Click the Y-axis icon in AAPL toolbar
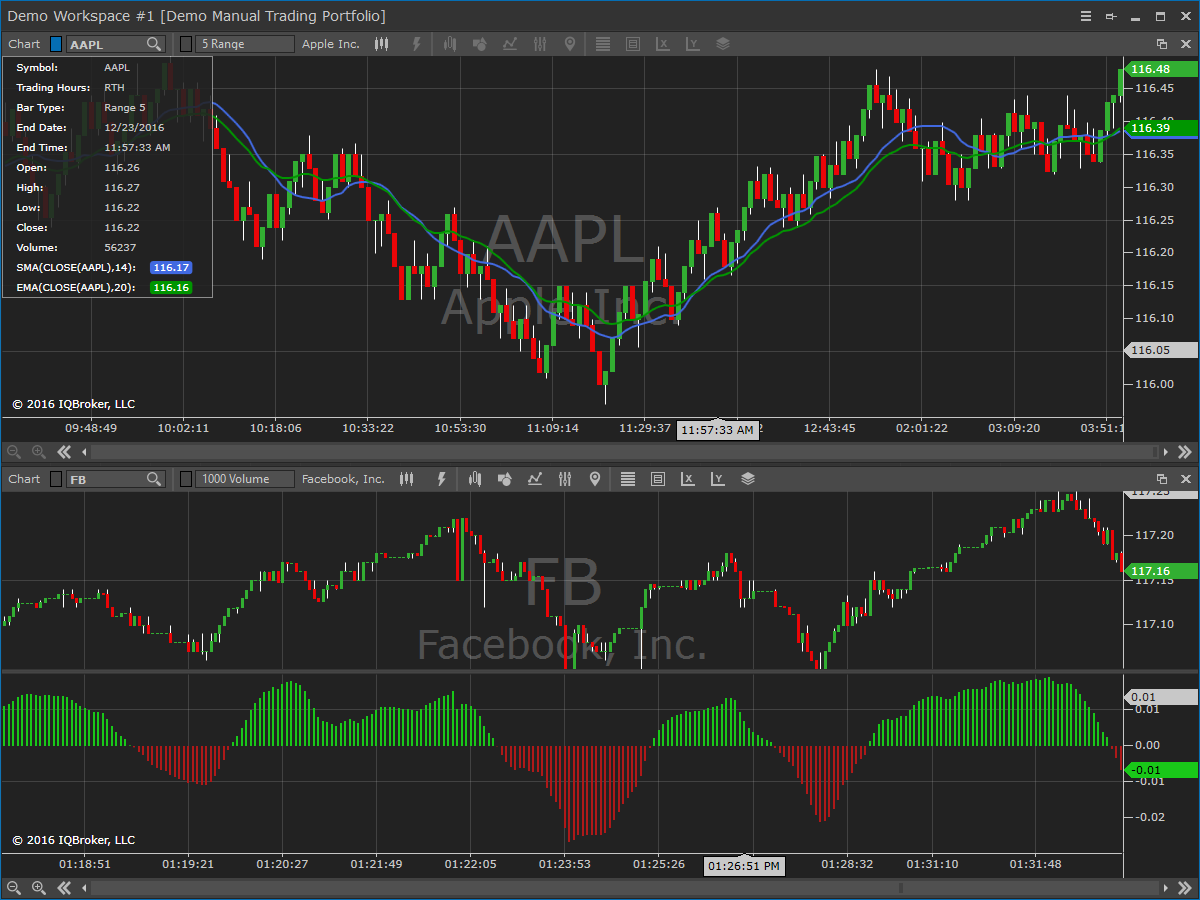The width and height of the screenshot is (1200, 900). pyautogui.click(x=692, y=44)
